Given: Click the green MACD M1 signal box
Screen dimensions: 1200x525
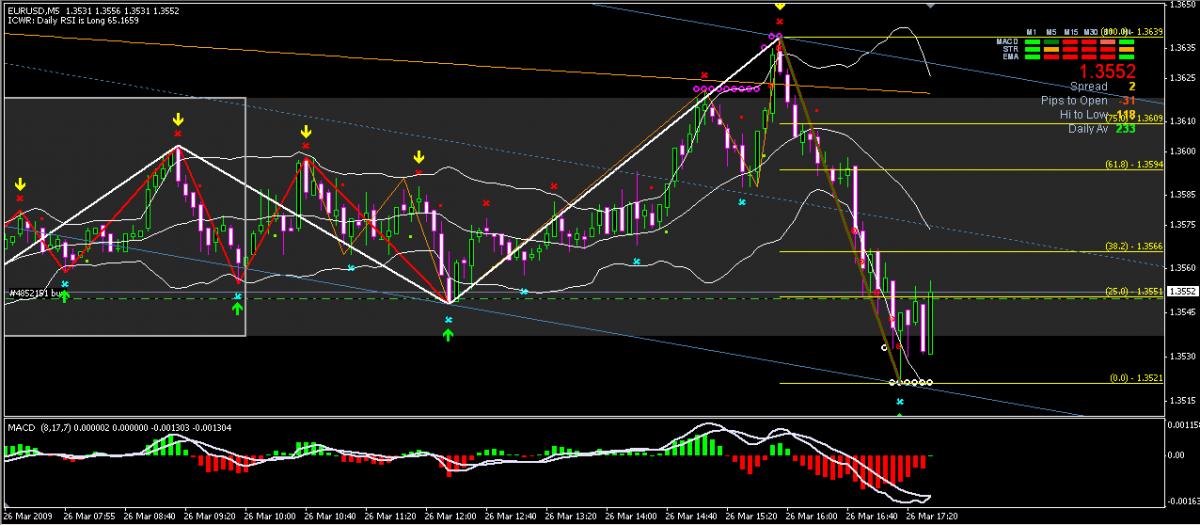Looking at the screenshot, I should [x=1034, y=41].
